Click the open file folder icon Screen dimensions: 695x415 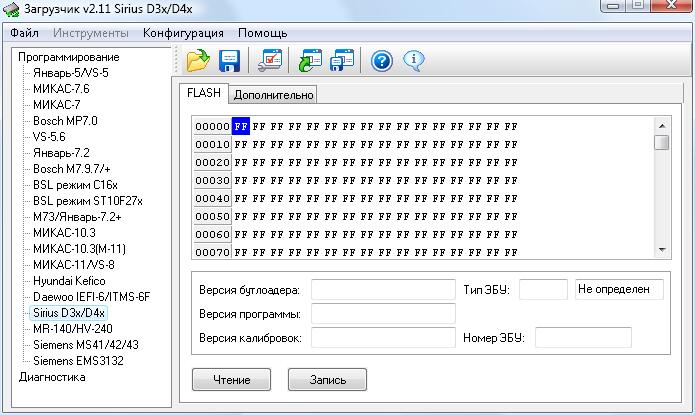pyautogui.click(x=198, y=60)
